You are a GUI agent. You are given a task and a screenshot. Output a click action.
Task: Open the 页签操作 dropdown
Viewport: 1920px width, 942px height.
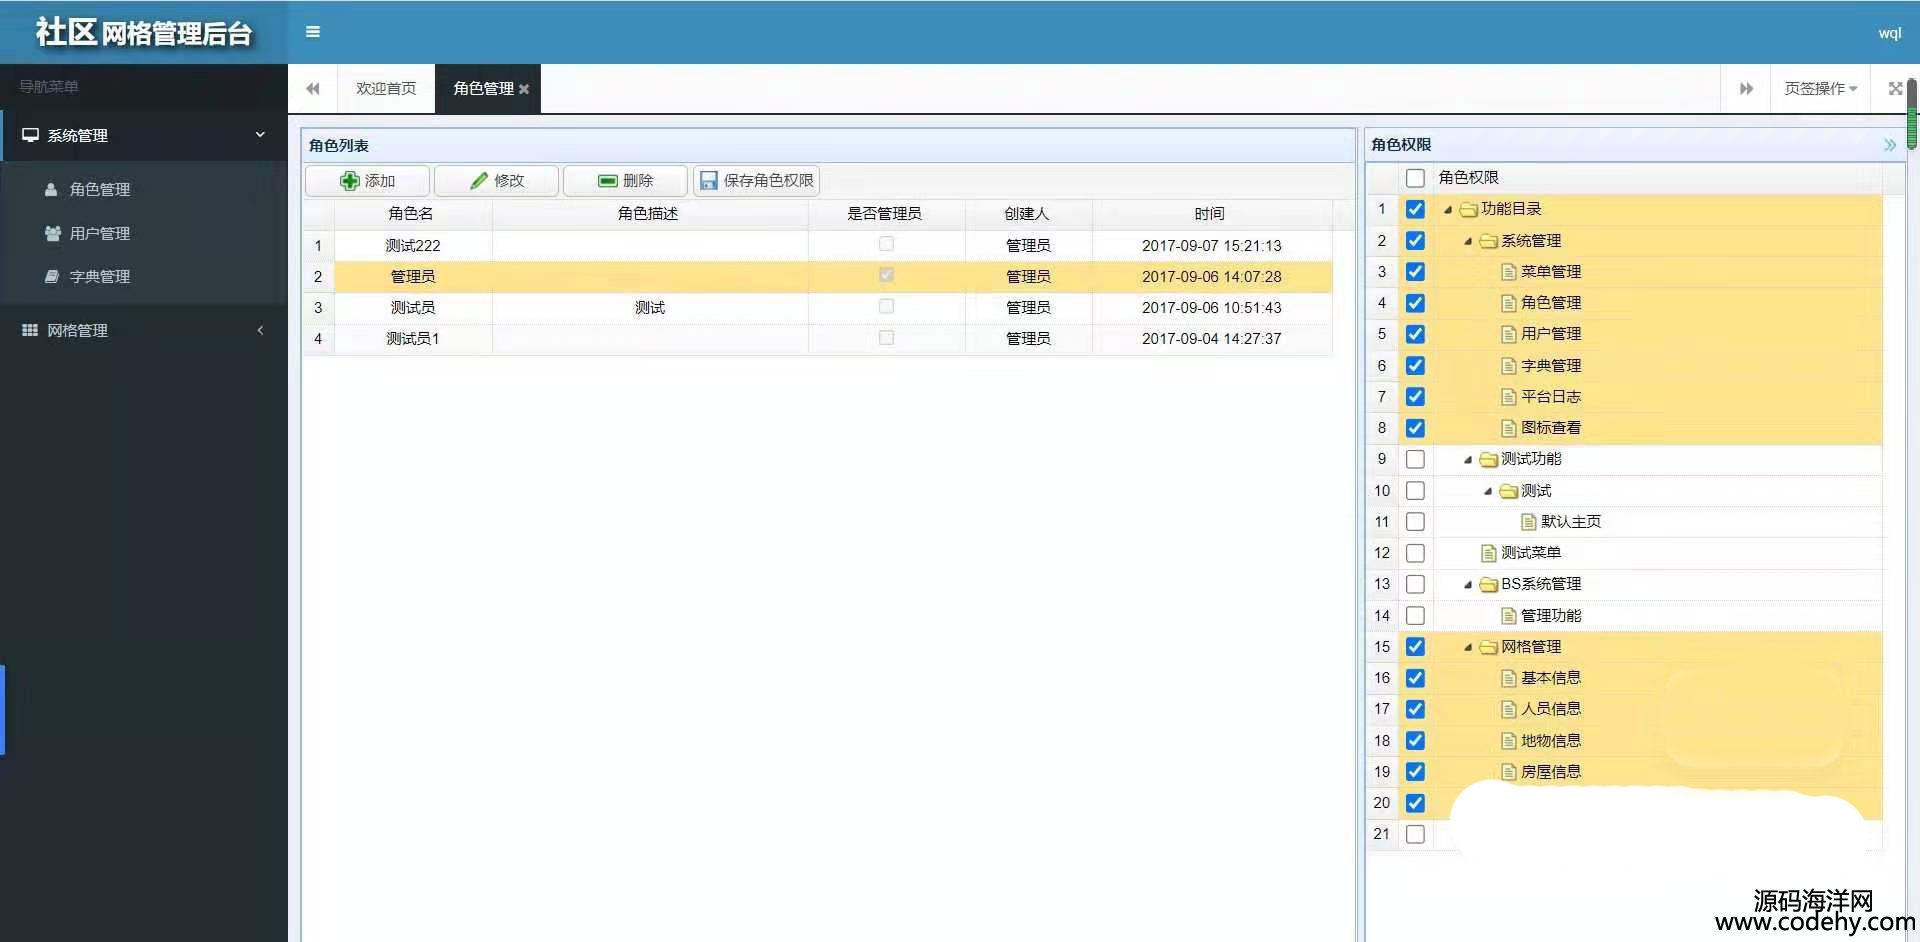pos(1820,88)
